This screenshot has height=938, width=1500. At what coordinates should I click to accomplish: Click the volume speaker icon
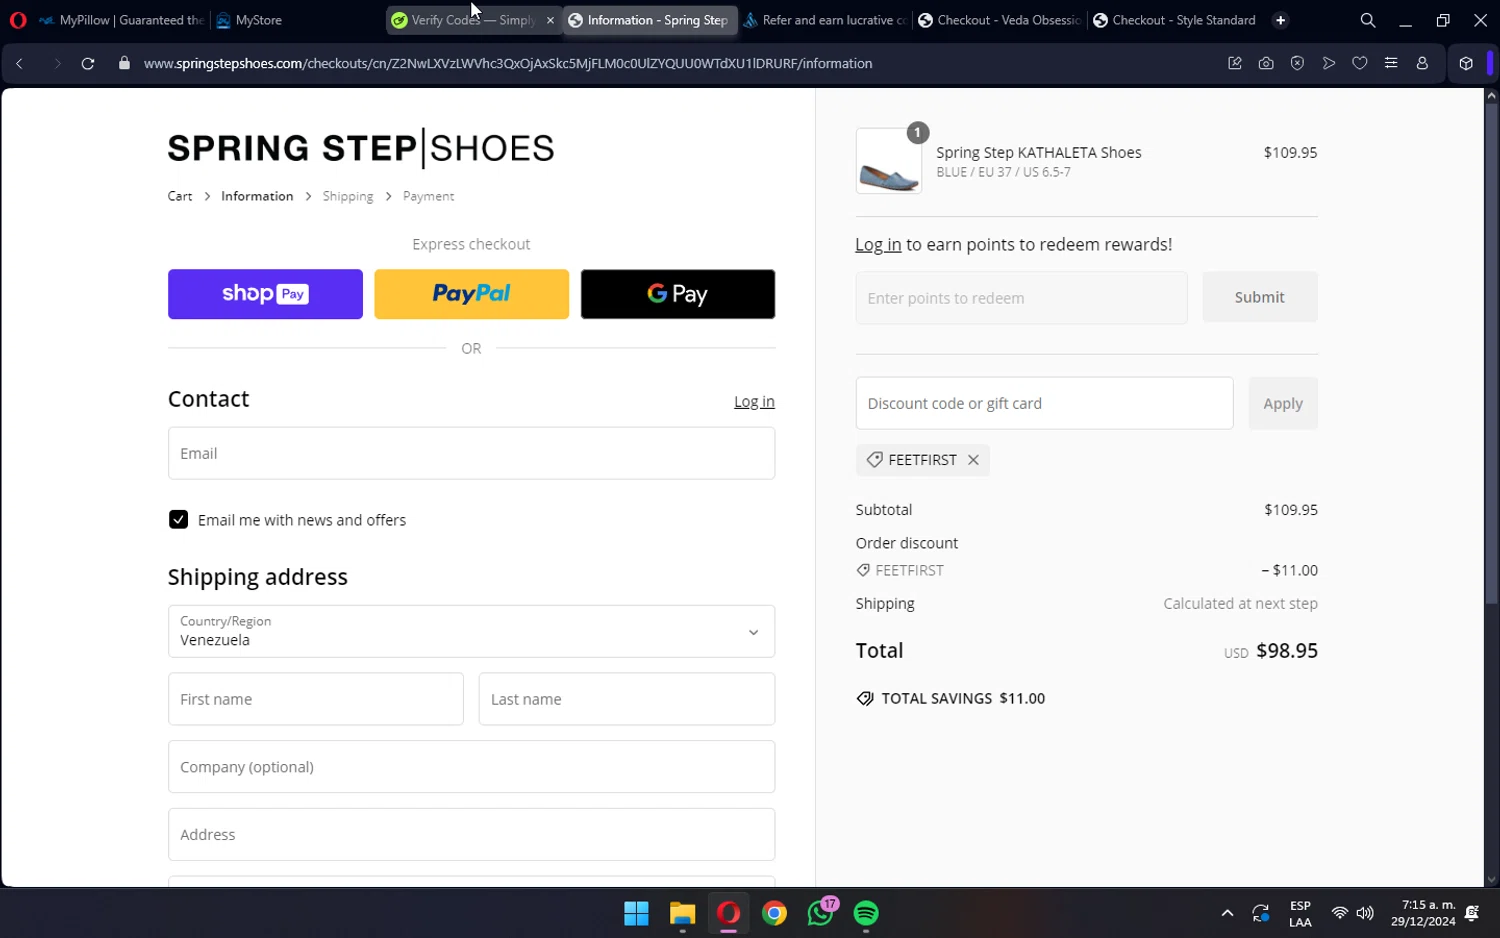pyautogui.click(x=1365, y=913)
